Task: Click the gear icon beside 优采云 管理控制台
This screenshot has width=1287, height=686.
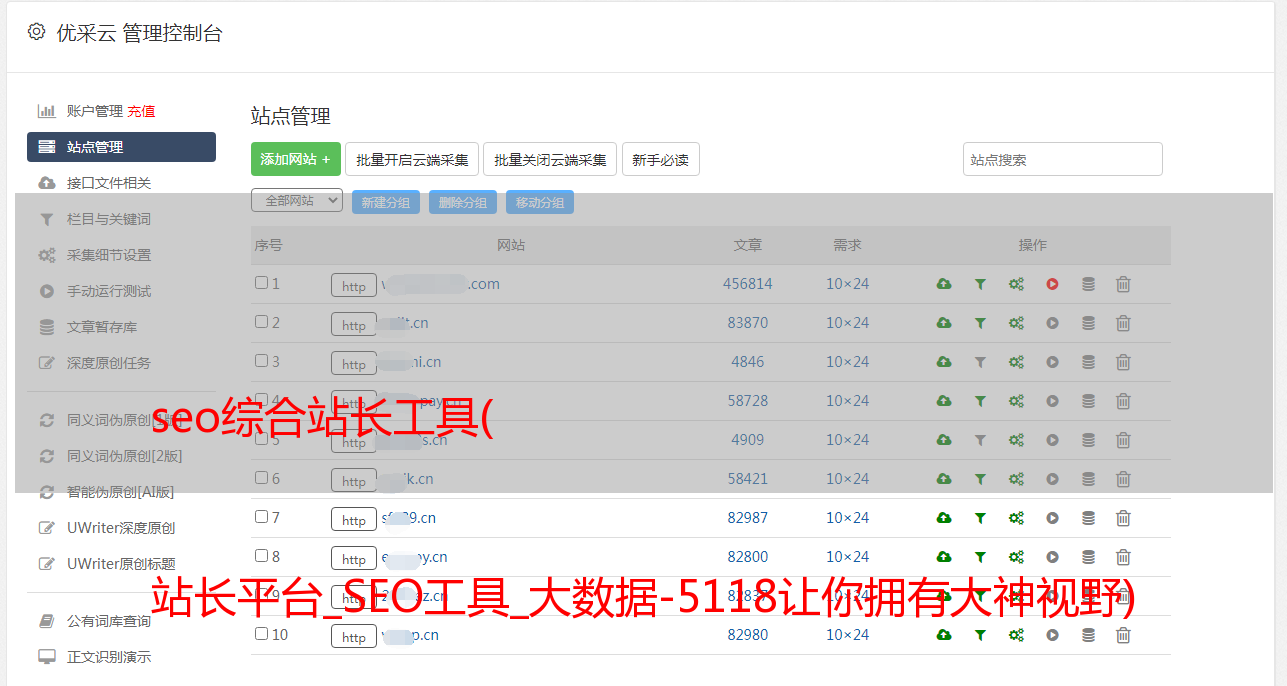Action: click(x=37, y=32)
